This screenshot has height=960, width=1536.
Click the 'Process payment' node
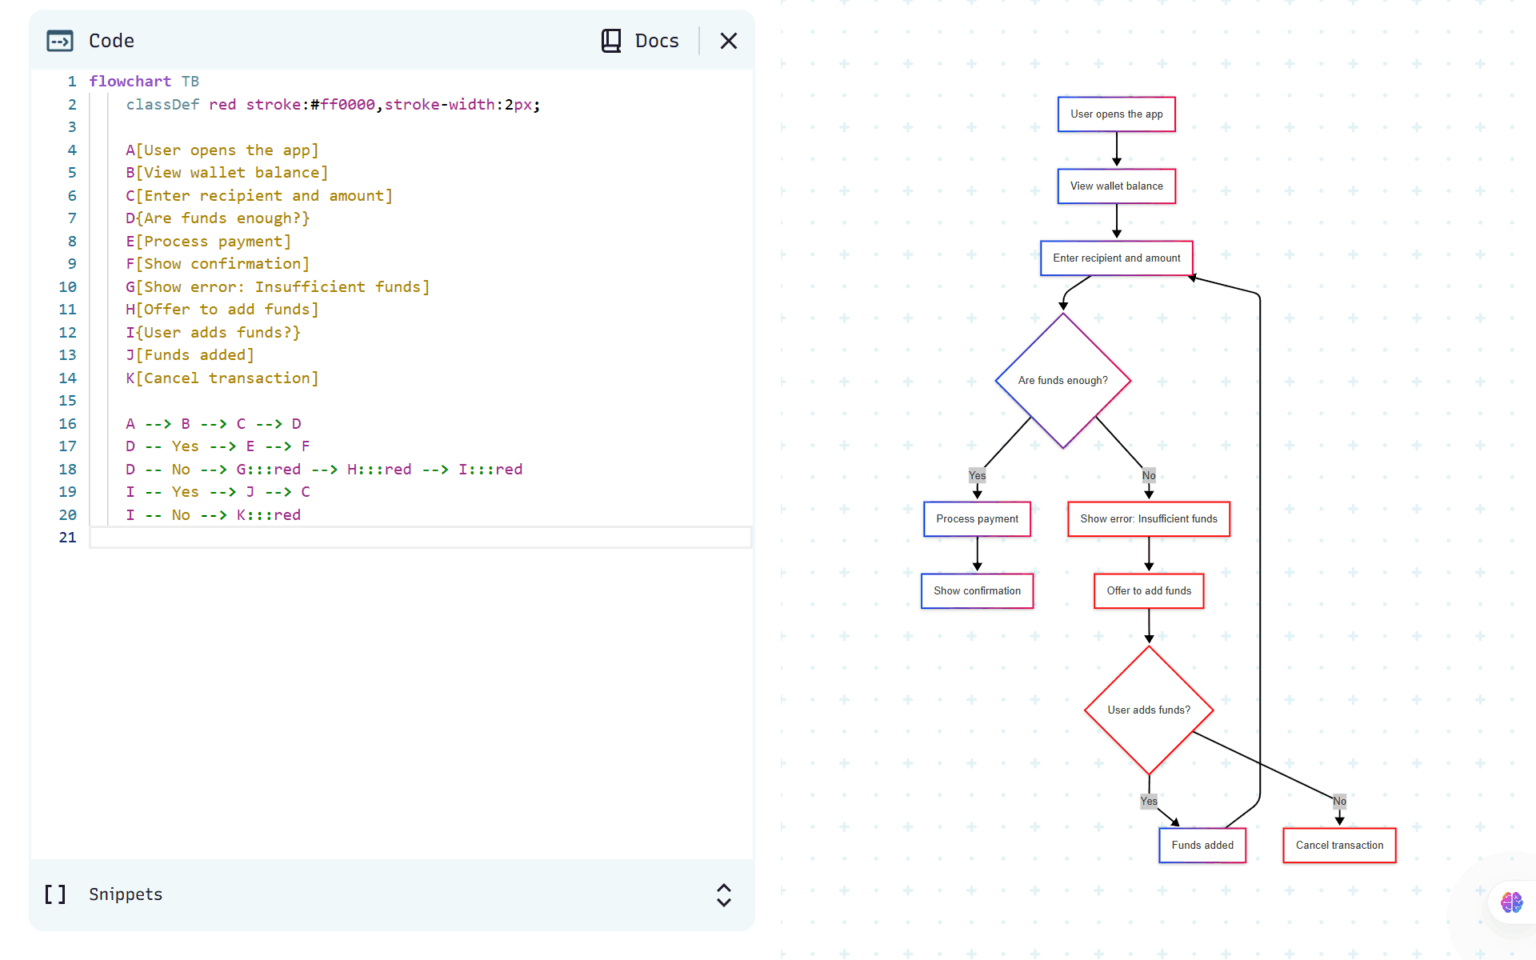977,519
